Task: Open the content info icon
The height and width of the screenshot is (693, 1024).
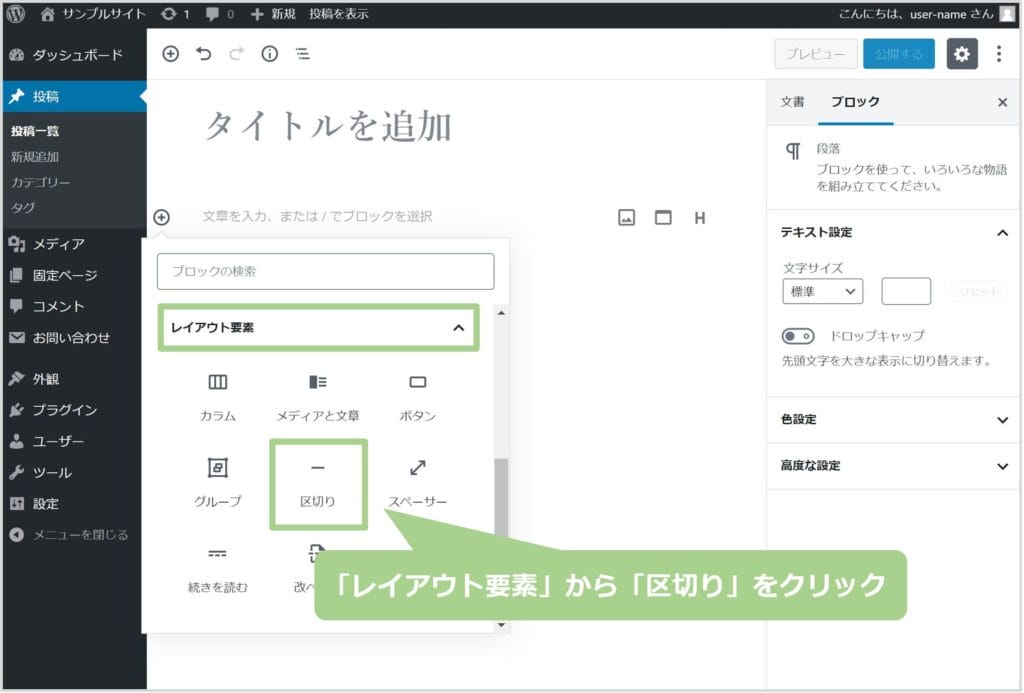Action: pos(269,54)
